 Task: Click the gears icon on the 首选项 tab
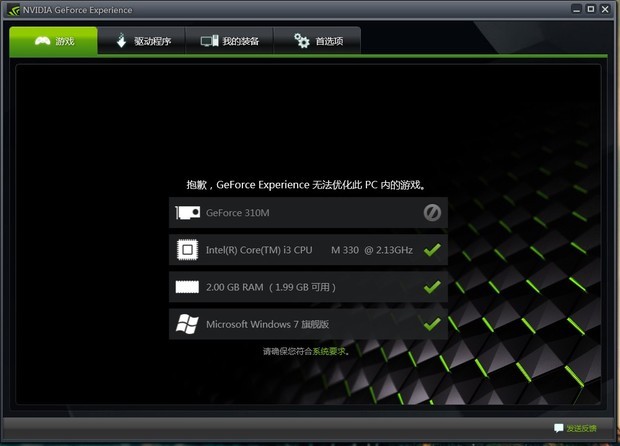pyautogui.click(x=301, y=41)
